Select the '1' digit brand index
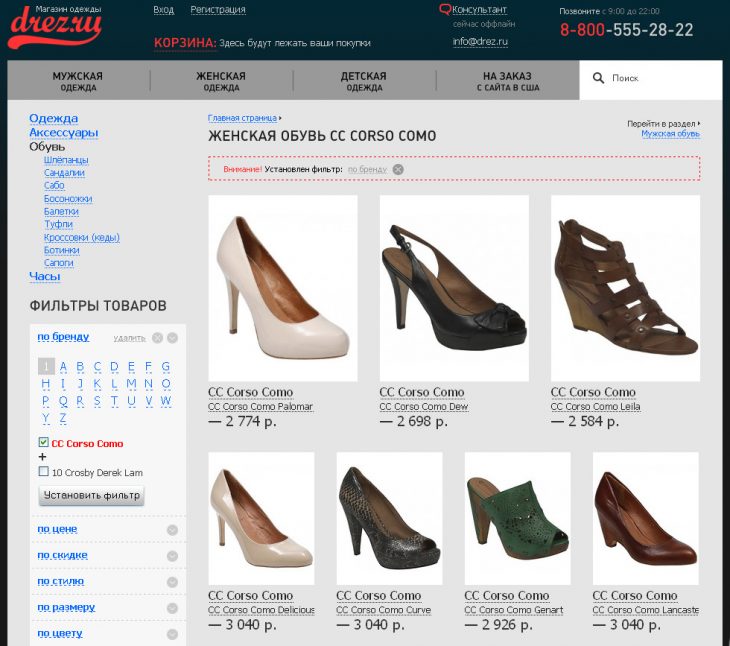Screen dimensions: 730x646 click(46, 367)
